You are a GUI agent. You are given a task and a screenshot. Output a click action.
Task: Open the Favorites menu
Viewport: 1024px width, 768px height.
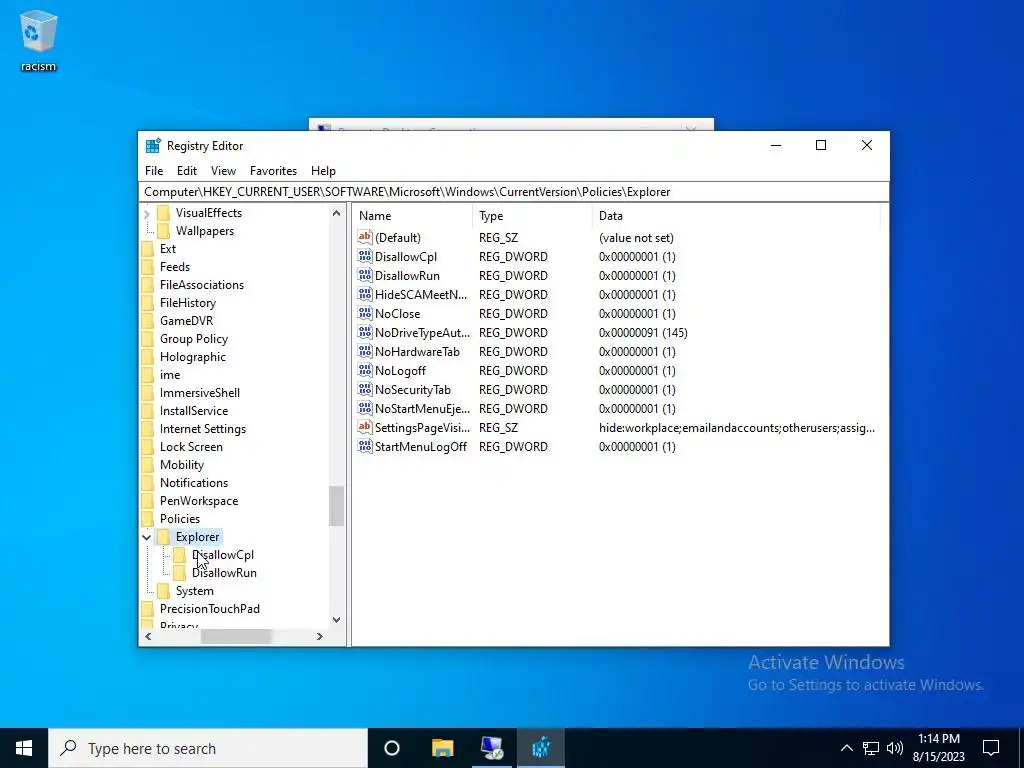273,171
